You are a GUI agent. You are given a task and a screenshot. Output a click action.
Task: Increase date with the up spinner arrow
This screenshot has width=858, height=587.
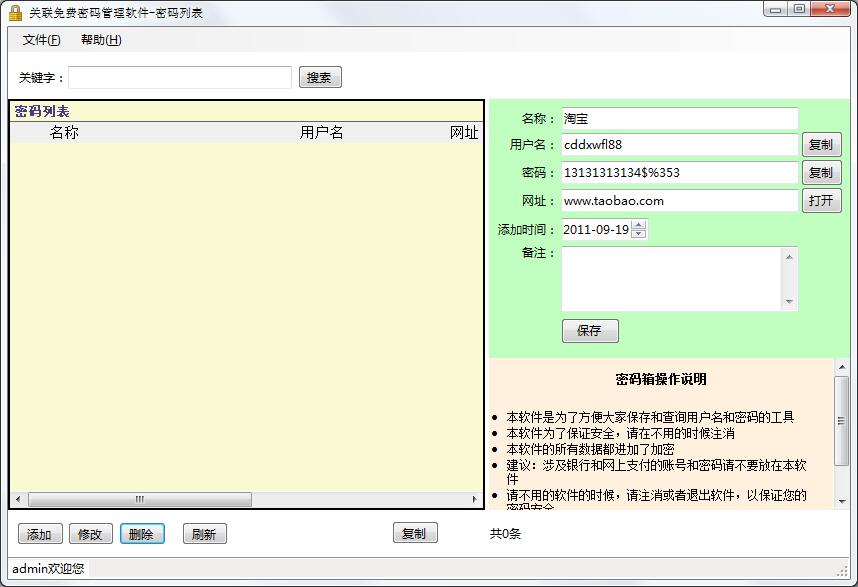pos(639,224)
